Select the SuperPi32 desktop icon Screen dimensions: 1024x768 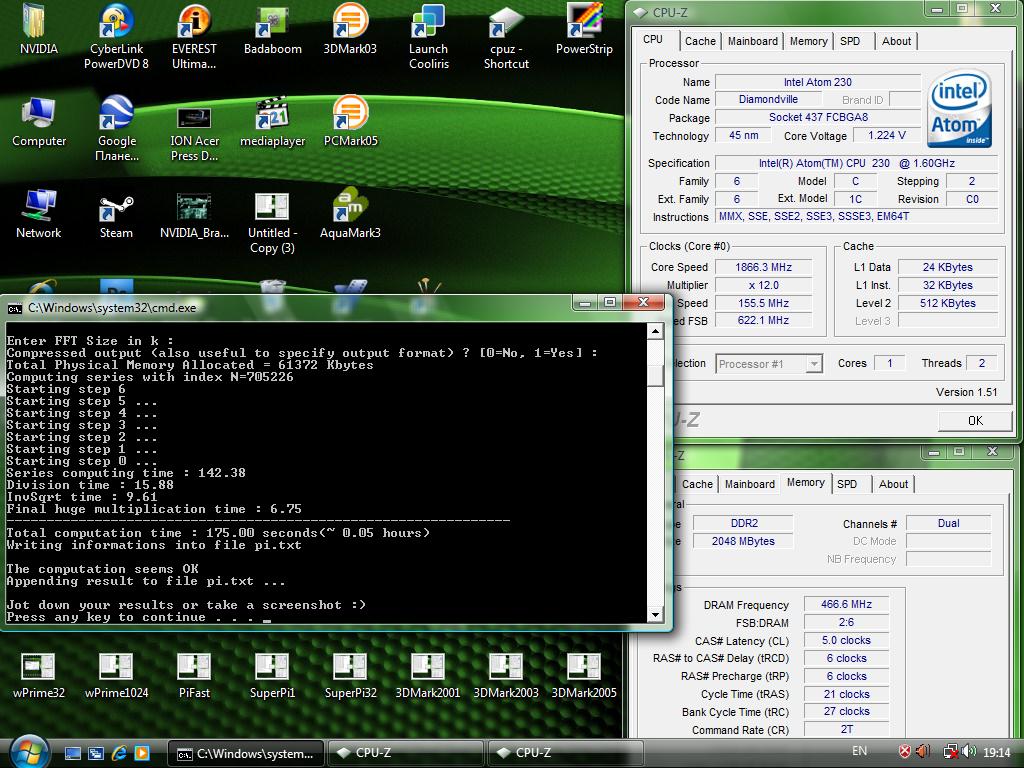pos(350,676)
